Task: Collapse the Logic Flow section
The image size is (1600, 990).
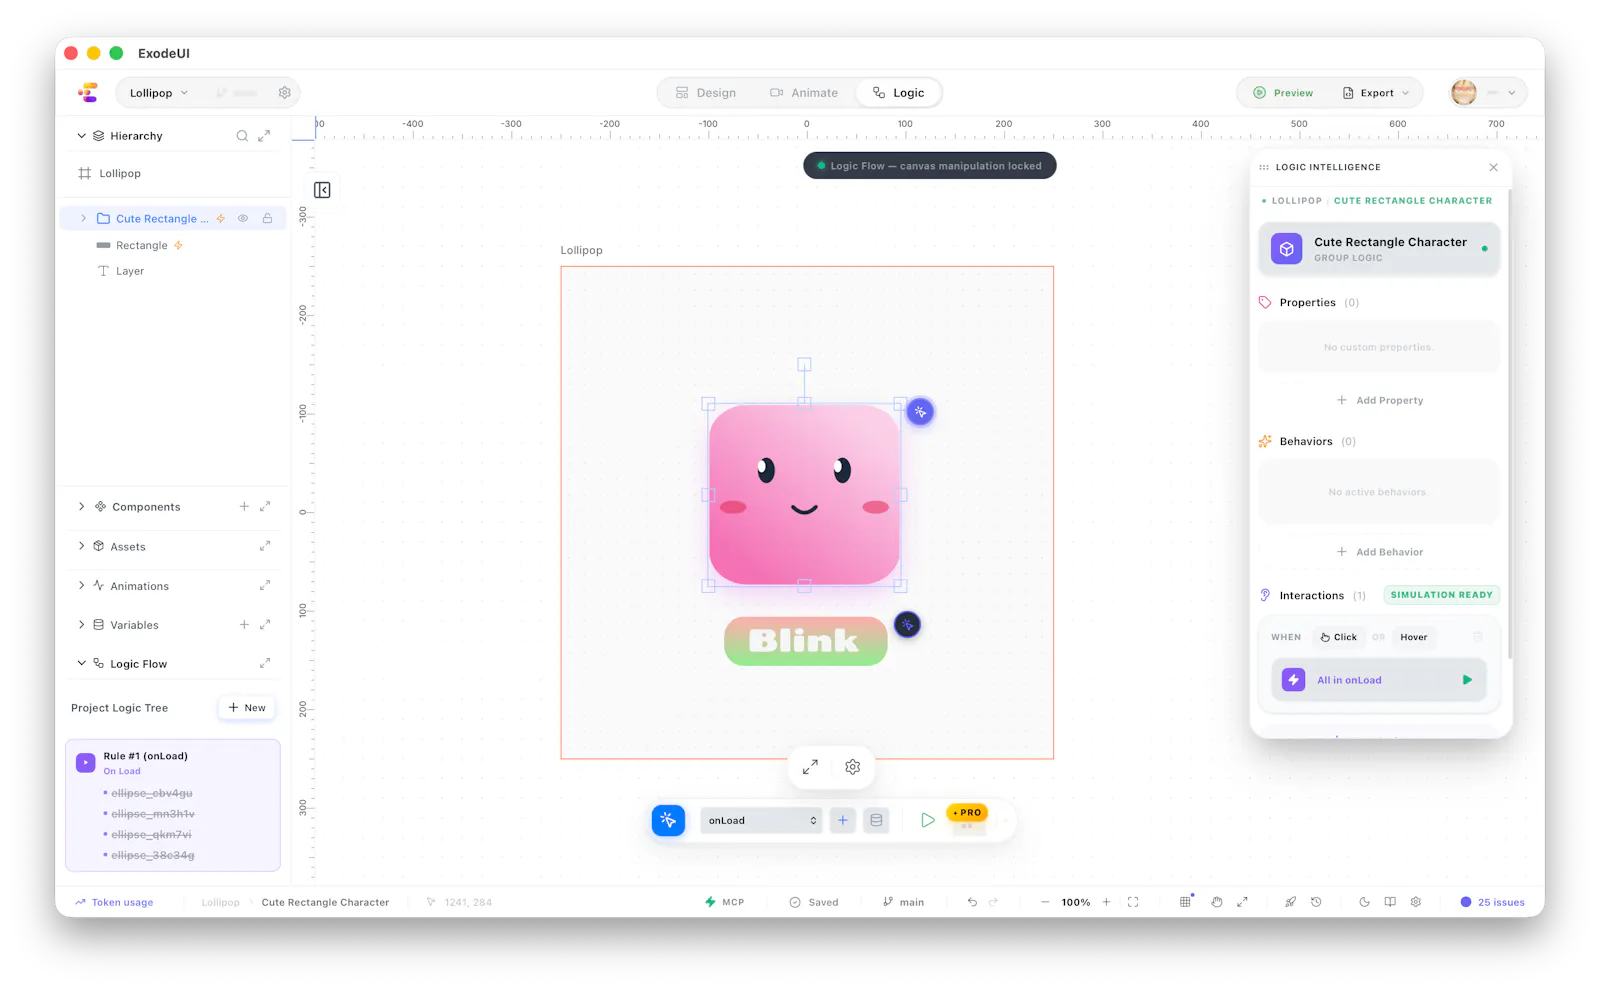Action: [82, 663]
